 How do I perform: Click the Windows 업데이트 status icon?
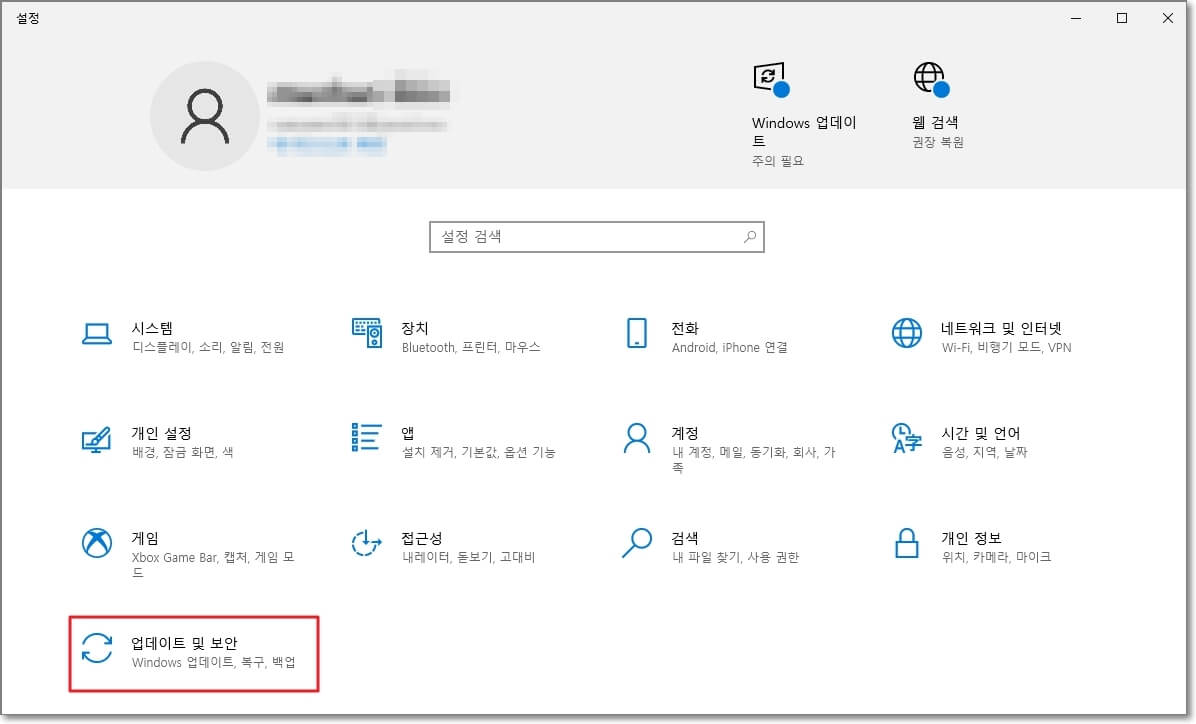771,80
